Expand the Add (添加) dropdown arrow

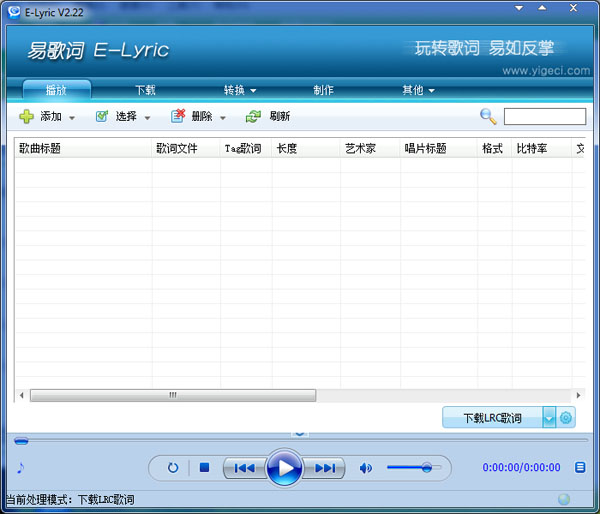72,118
